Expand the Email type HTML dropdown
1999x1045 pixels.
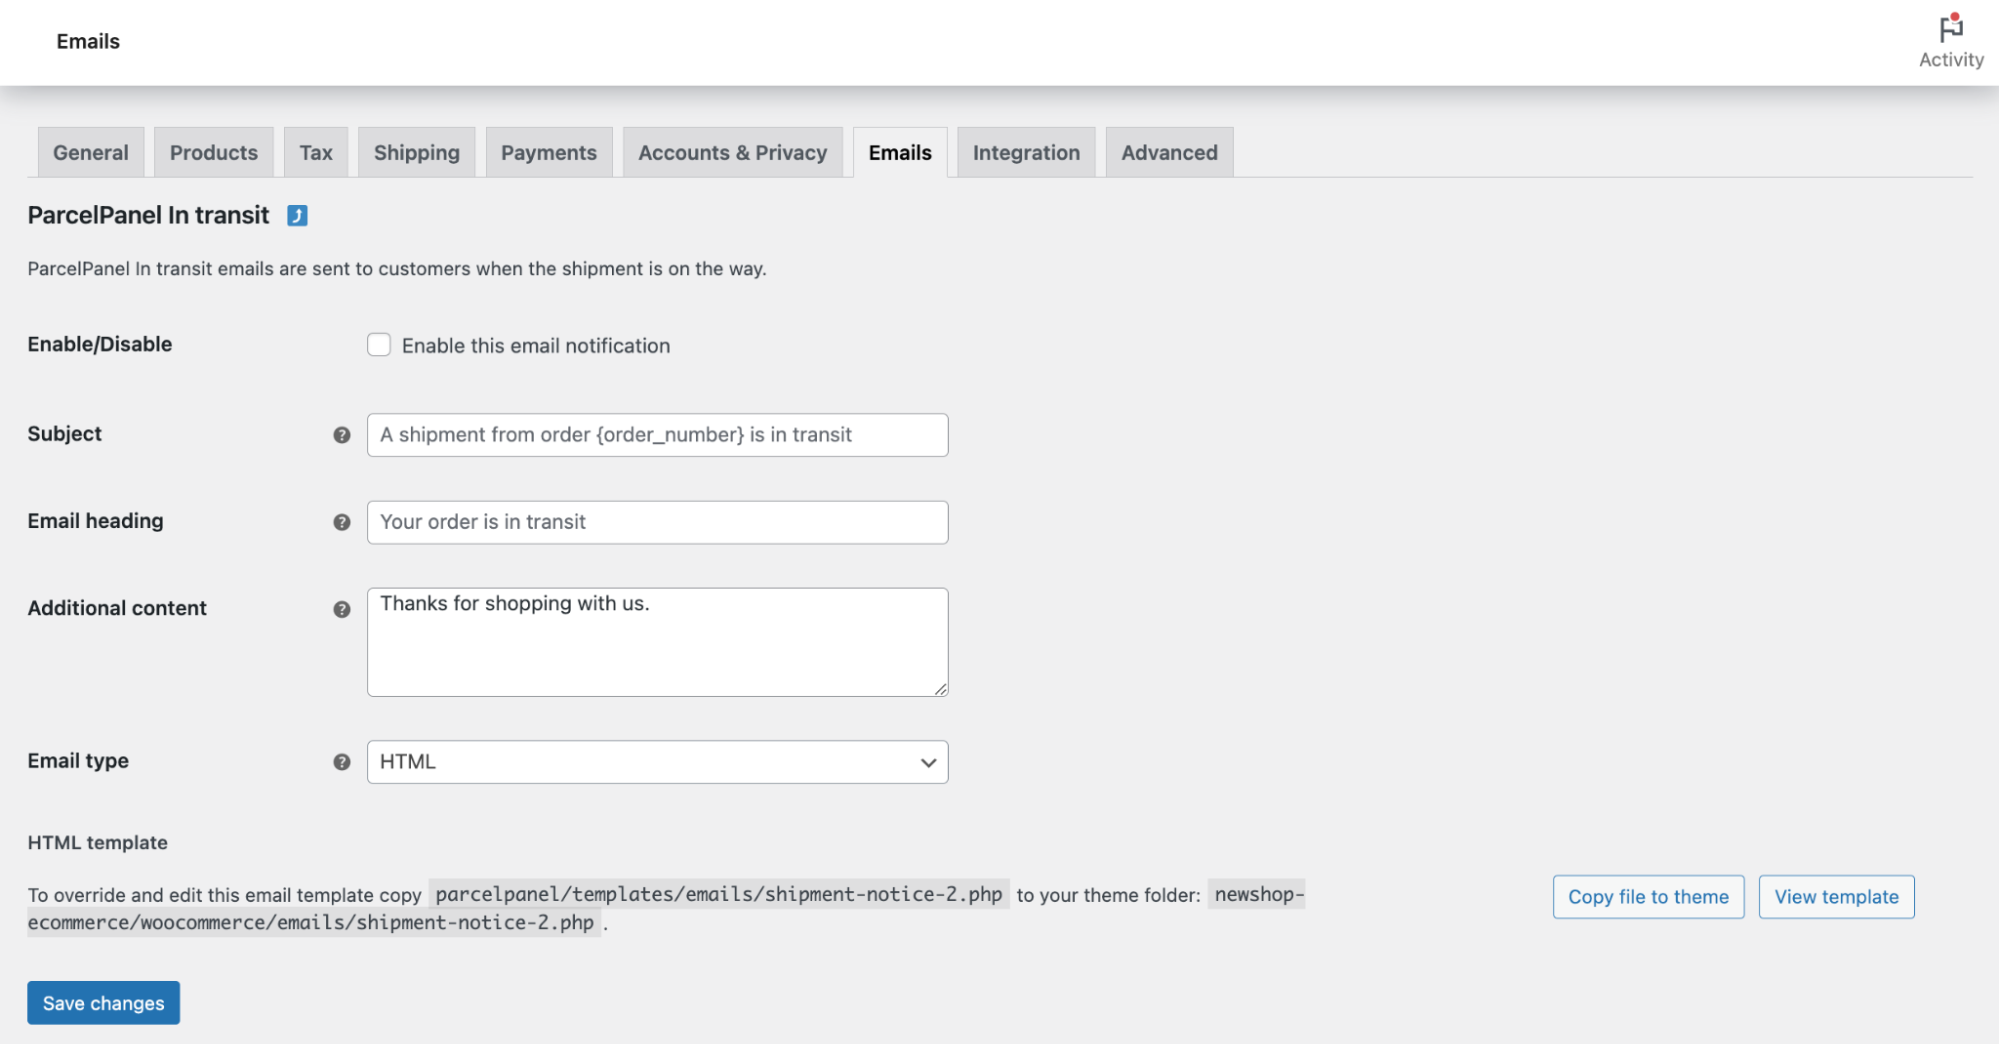pyautogui.click(x=657, y=762)
